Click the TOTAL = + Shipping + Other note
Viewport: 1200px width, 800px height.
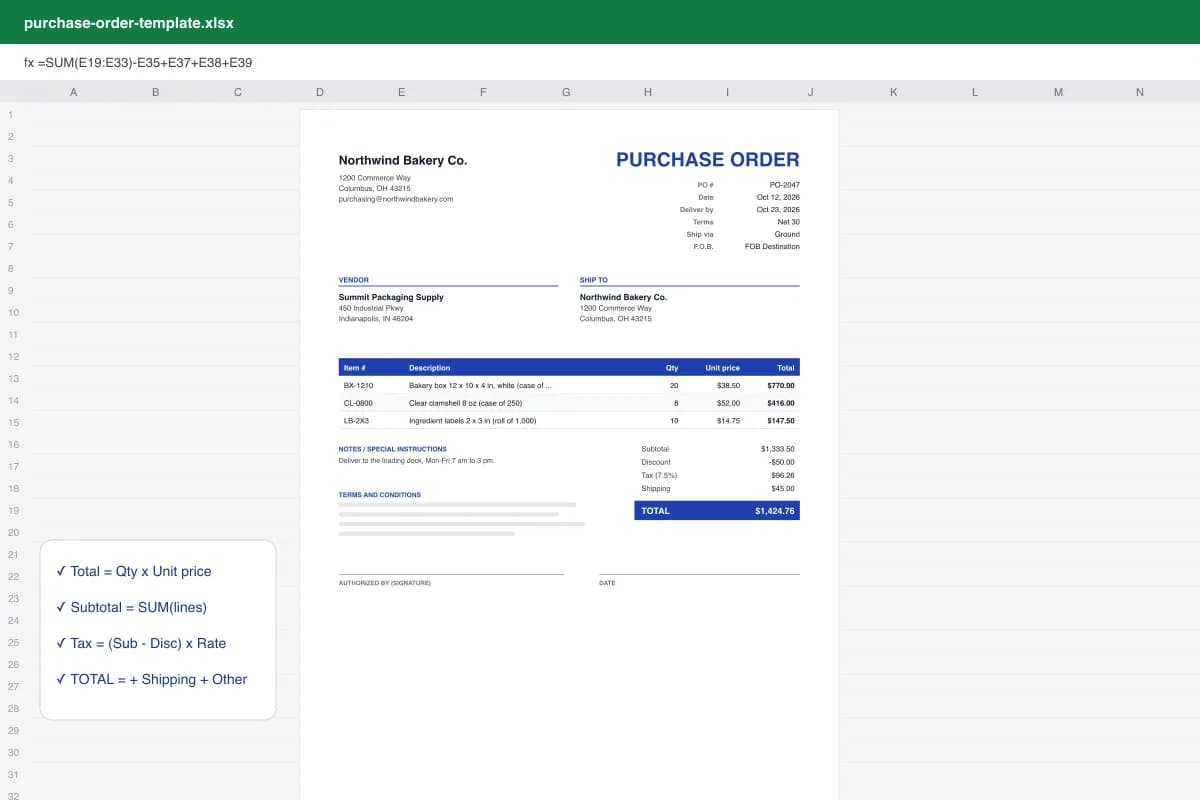152,679
